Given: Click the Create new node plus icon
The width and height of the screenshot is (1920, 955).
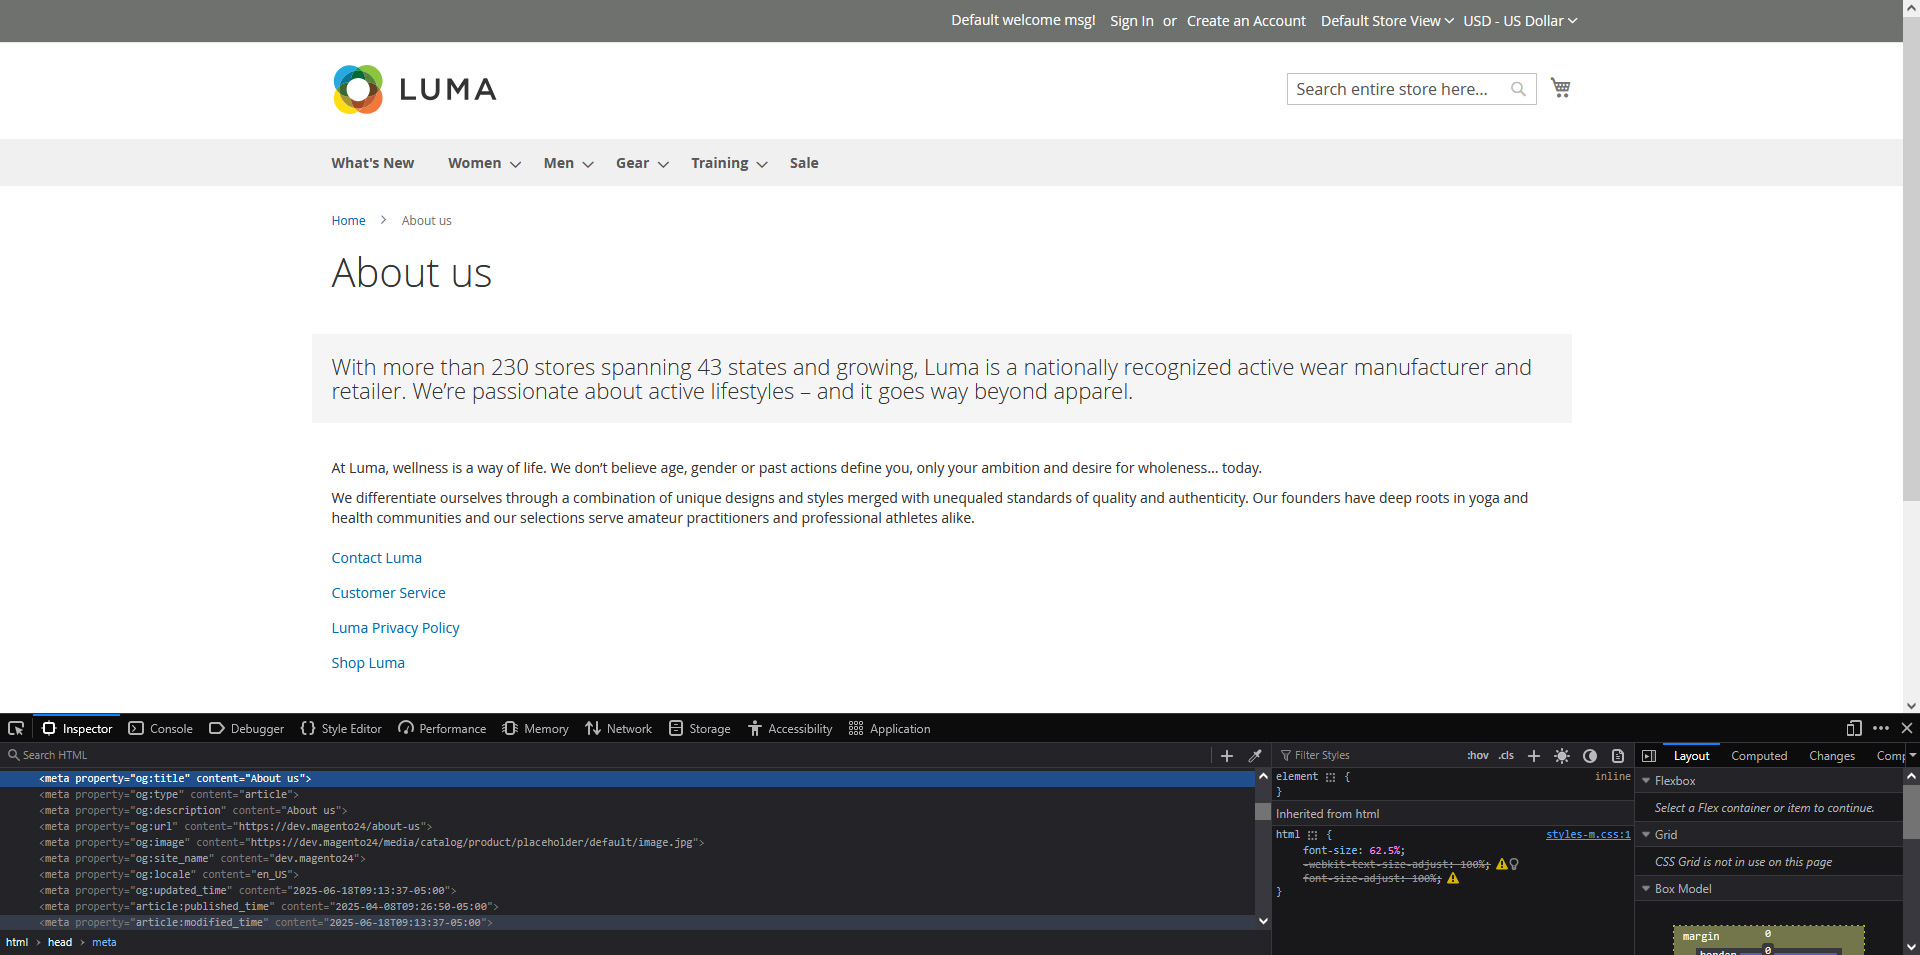Looking at the screenshot, I should 1227,756.
